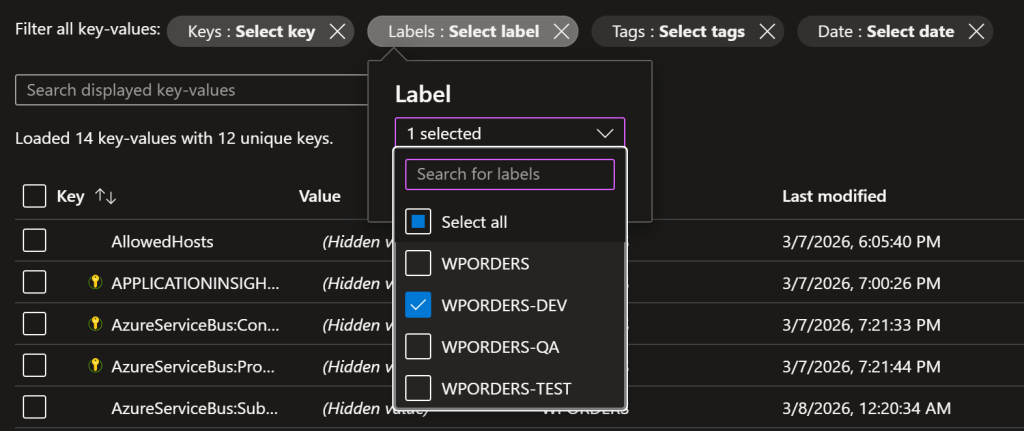Click the 3/8/2026, 12:20:34 AM timestamp
The image size is (1024, 431).
[x=867, y=409]
